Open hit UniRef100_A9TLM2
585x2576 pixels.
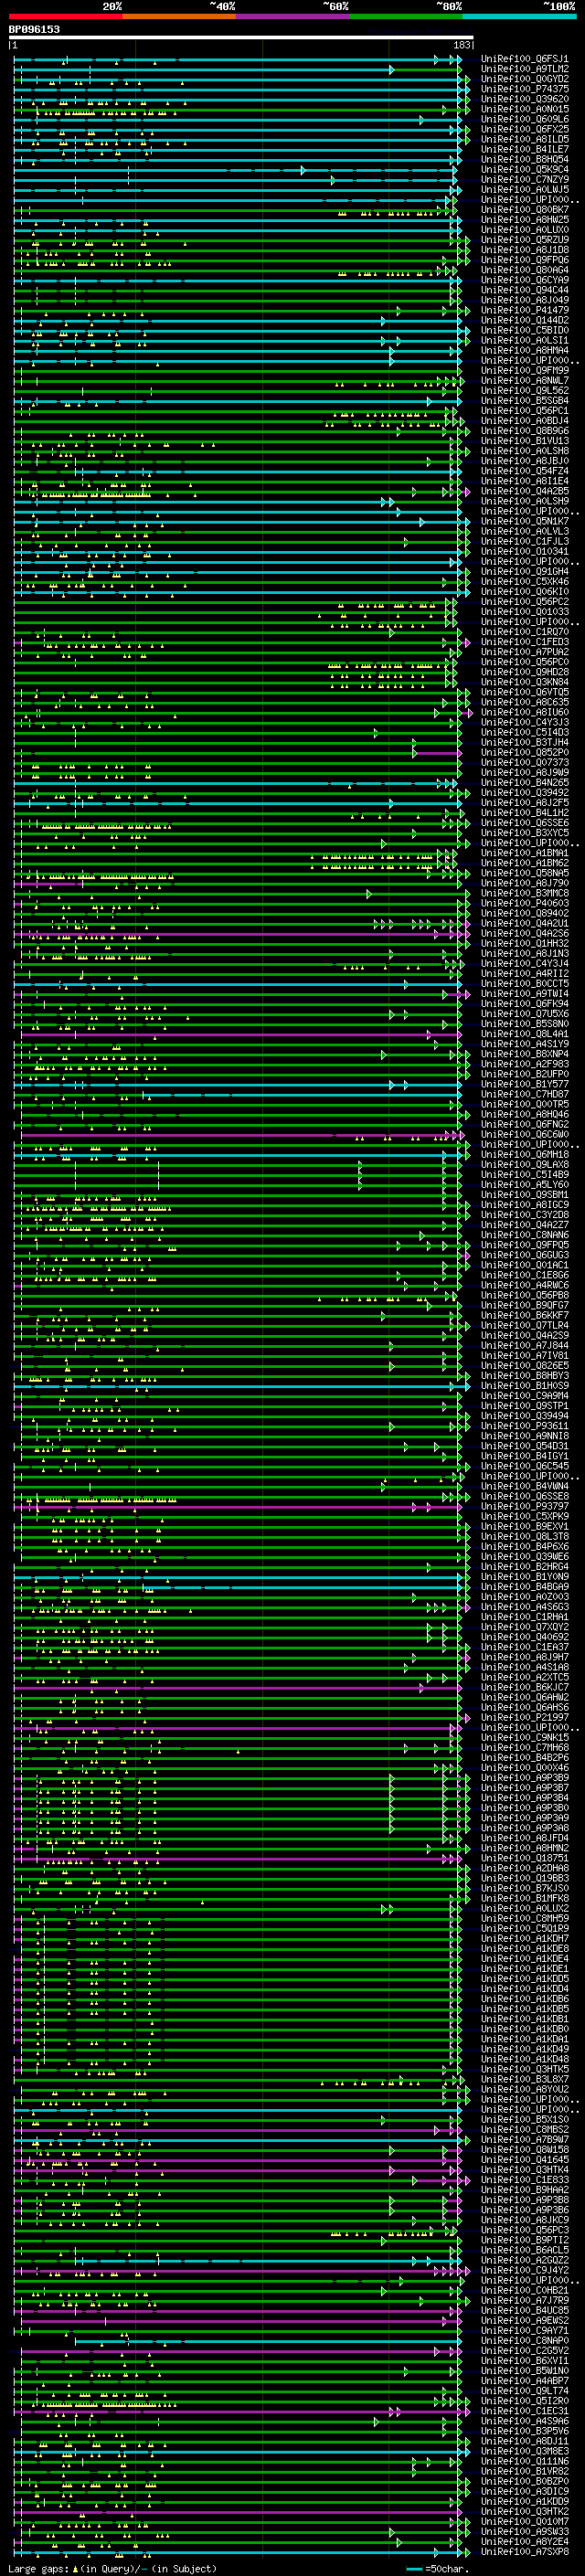click(525, 69)
